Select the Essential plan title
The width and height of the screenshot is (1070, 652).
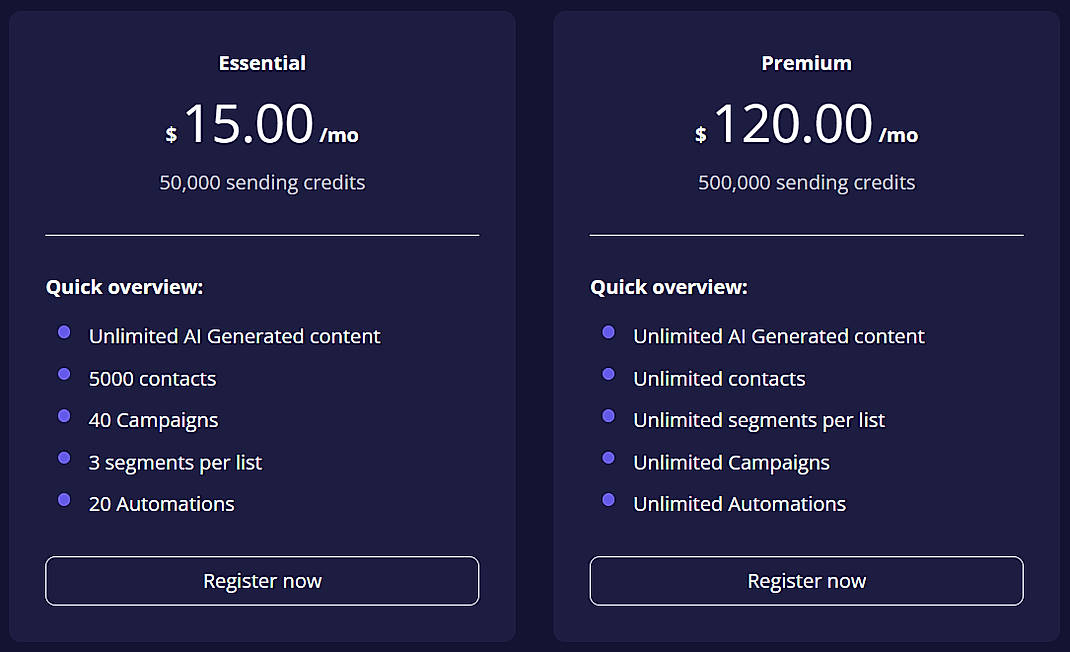click(x=262, y=62)
